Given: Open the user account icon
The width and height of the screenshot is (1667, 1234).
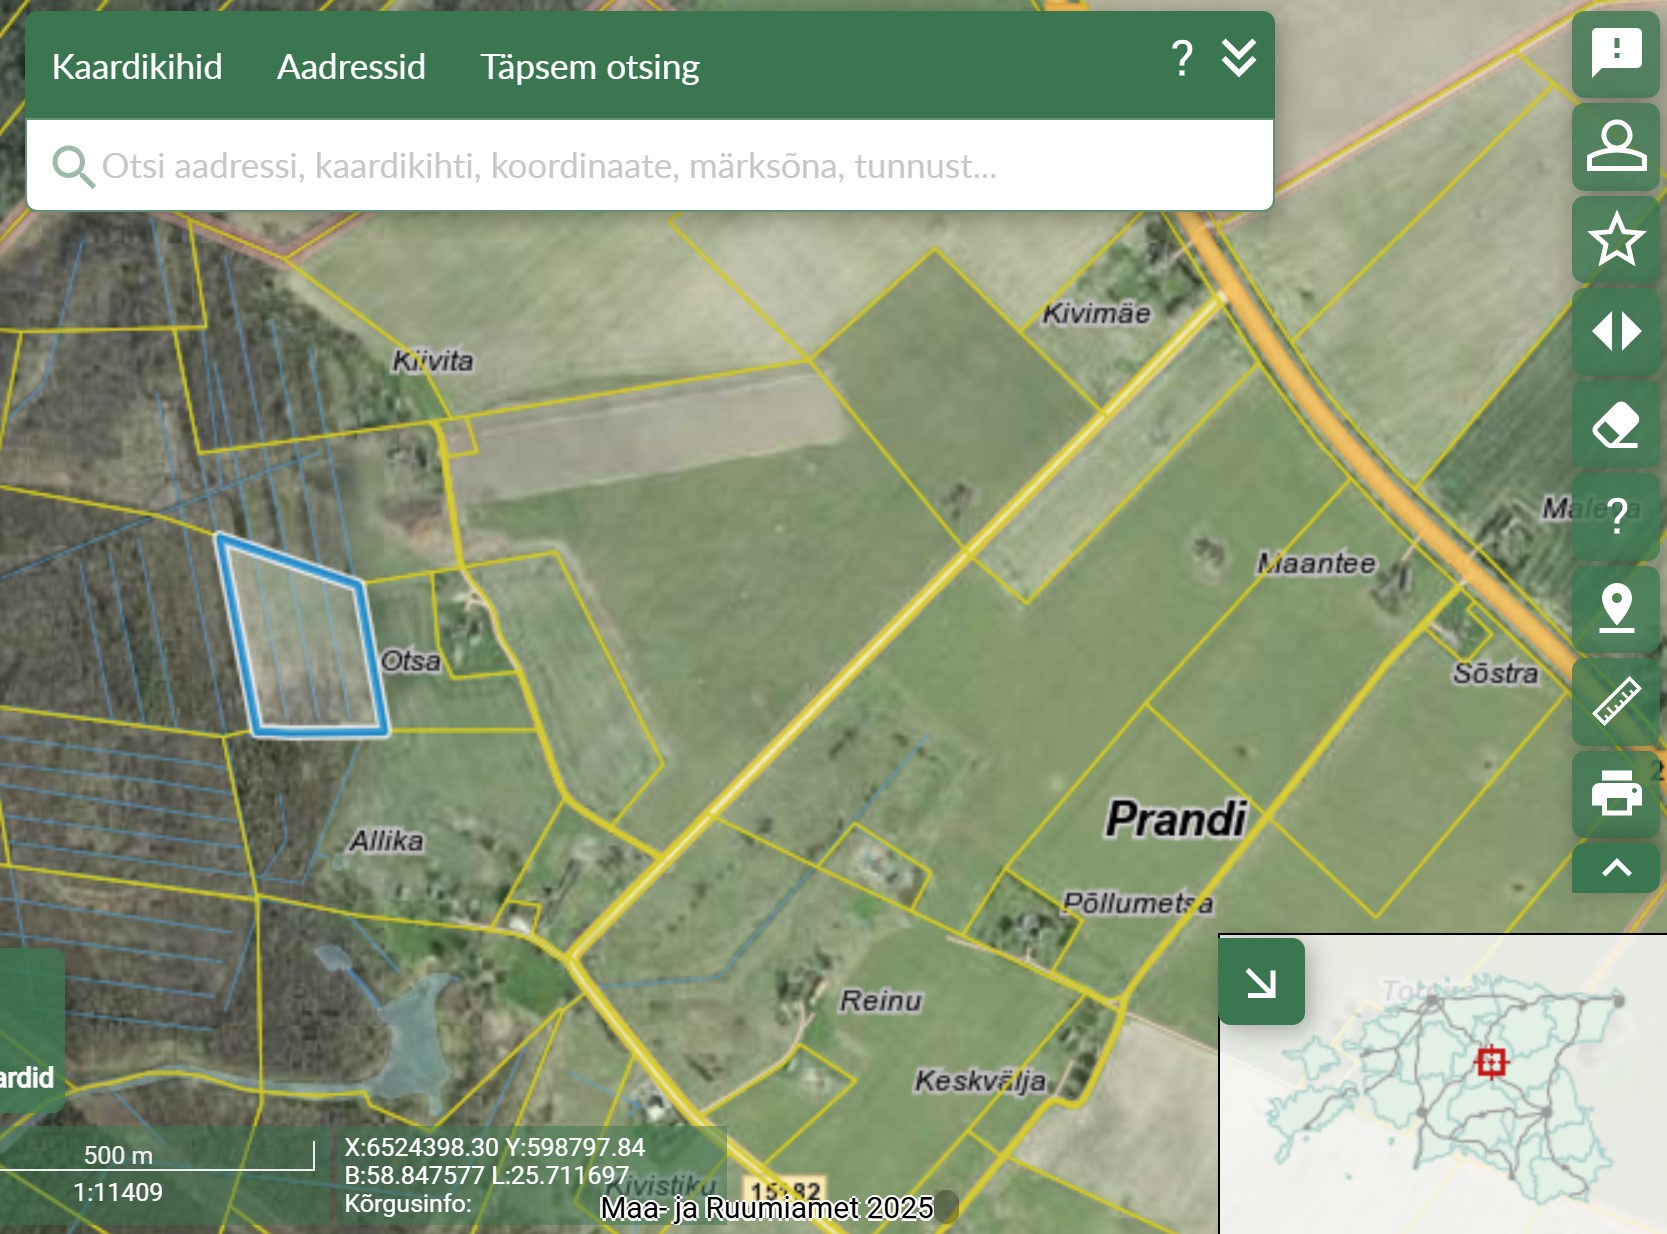Looking at the screenshot, I should click(1615, 146).
